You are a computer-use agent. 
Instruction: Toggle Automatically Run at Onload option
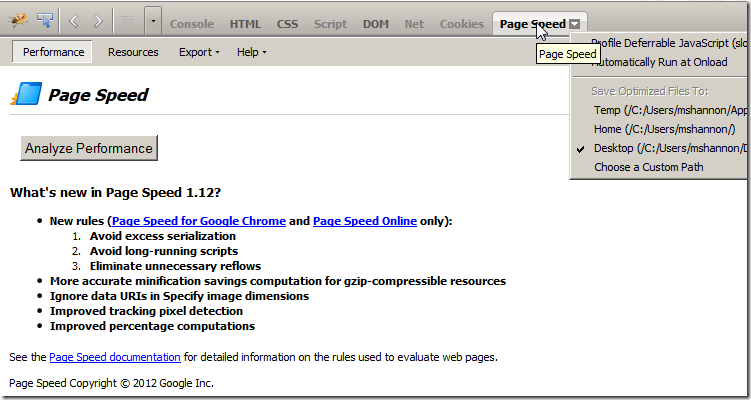[x=661, y=62]
